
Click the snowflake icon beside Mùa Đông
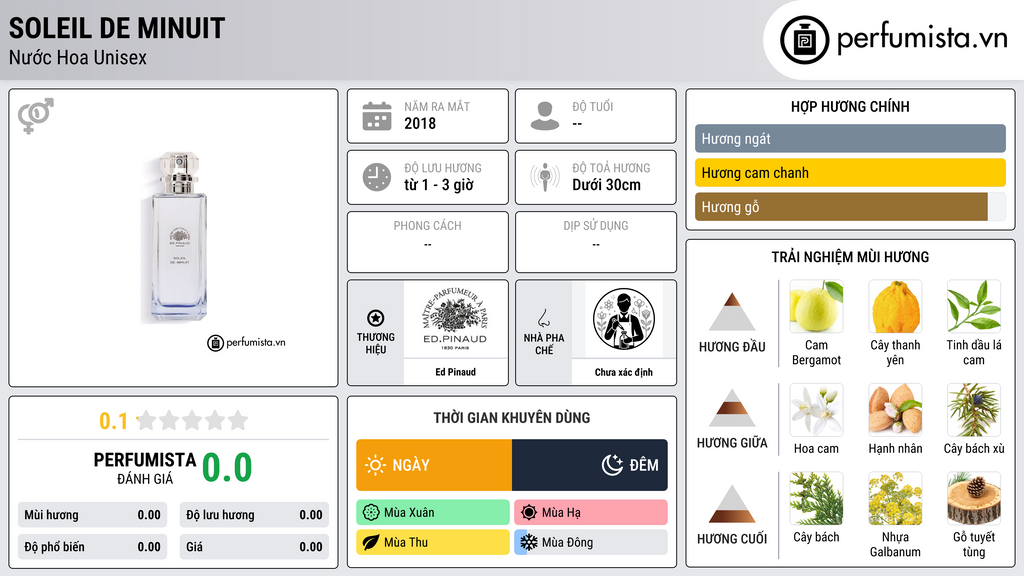pyautogui.click(x=529, y=542)
